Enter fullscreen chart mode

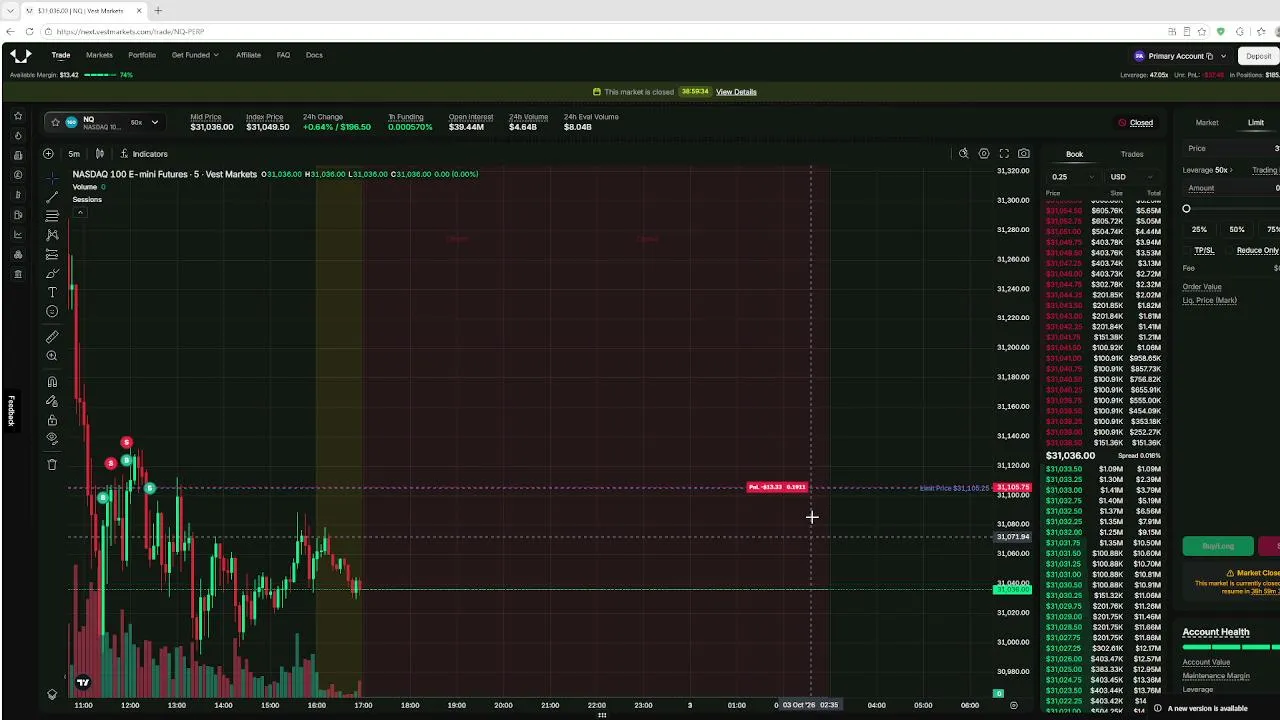(x=1004, y=154)
